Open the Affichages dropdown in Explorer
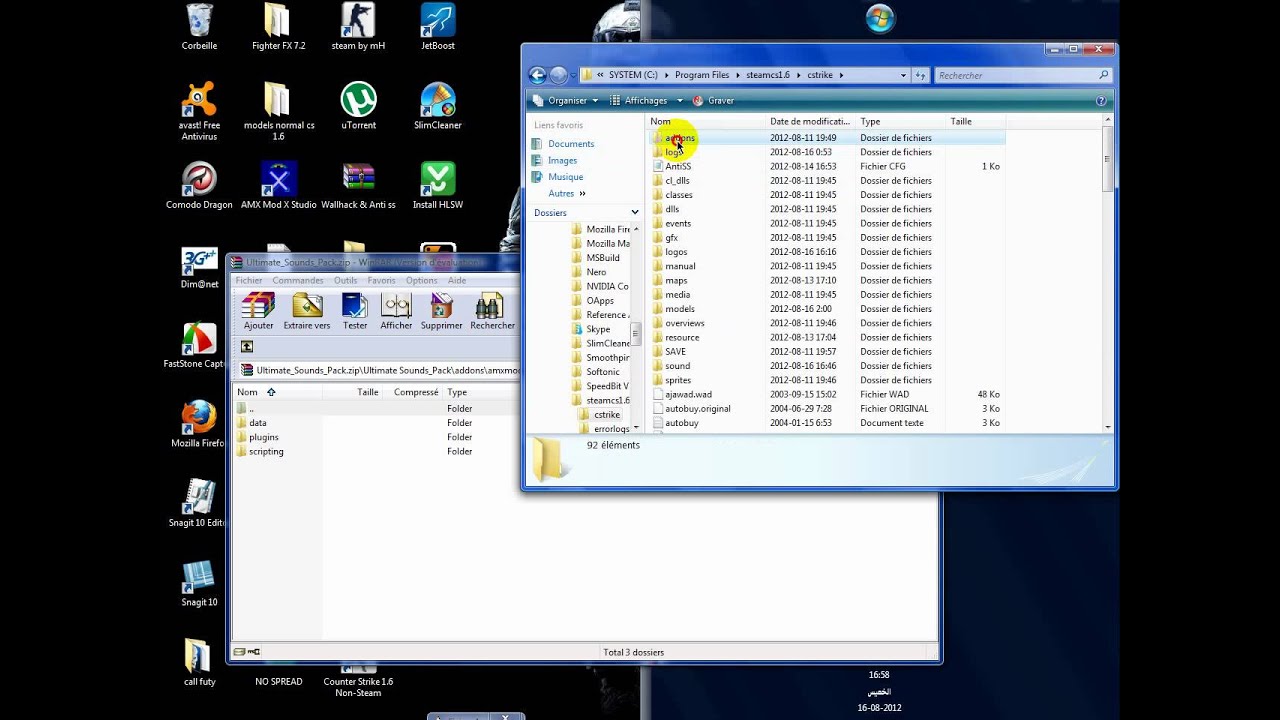This screenshot has width=1280, height=720. point(646,100)
